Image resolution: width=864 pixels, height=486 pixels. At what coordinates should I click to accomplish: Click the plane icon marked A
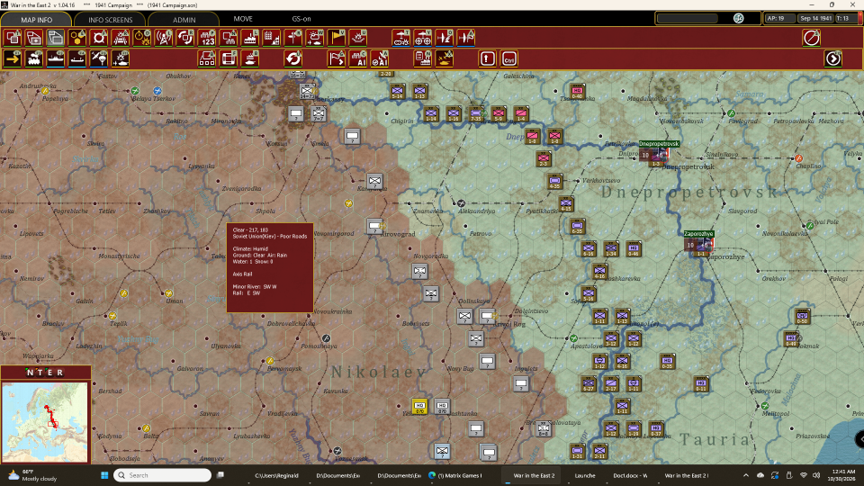466,37
